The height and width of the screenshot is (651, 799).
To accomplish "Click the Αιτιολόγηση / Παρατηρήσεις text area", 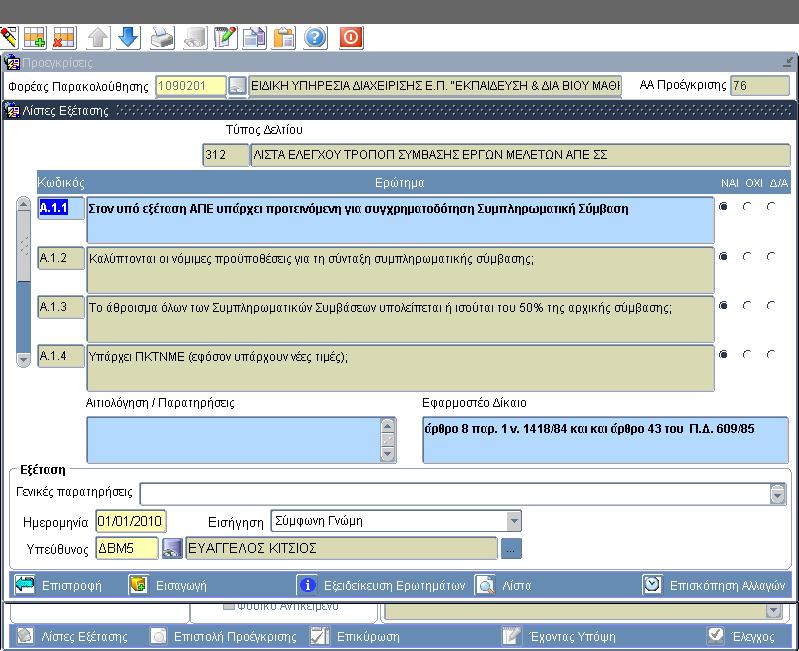I will pos(233,440).
